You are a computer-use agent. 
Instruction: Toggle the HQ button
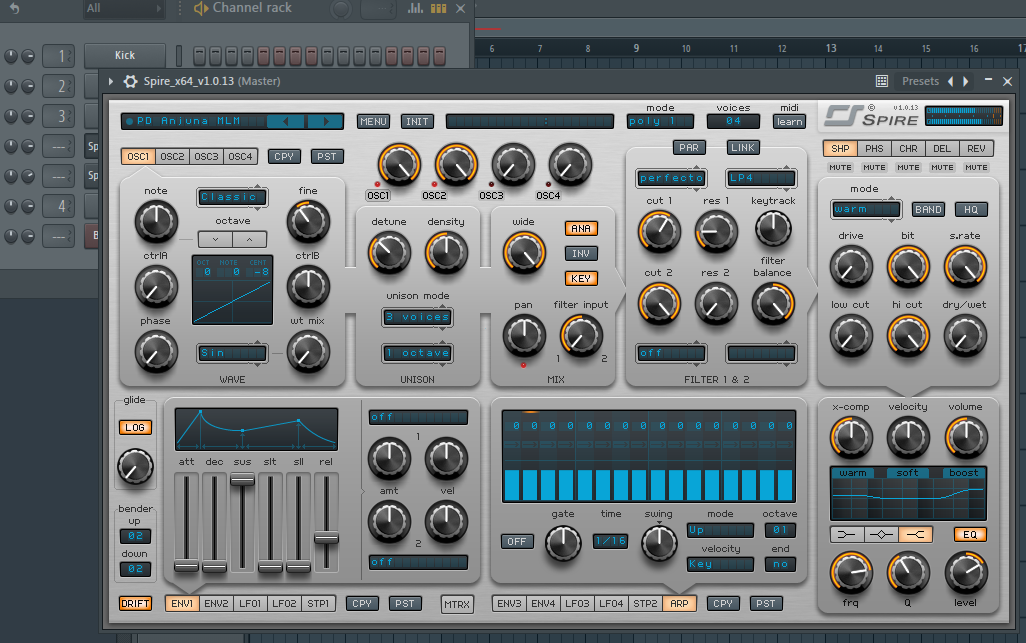[x=971, y=209]
